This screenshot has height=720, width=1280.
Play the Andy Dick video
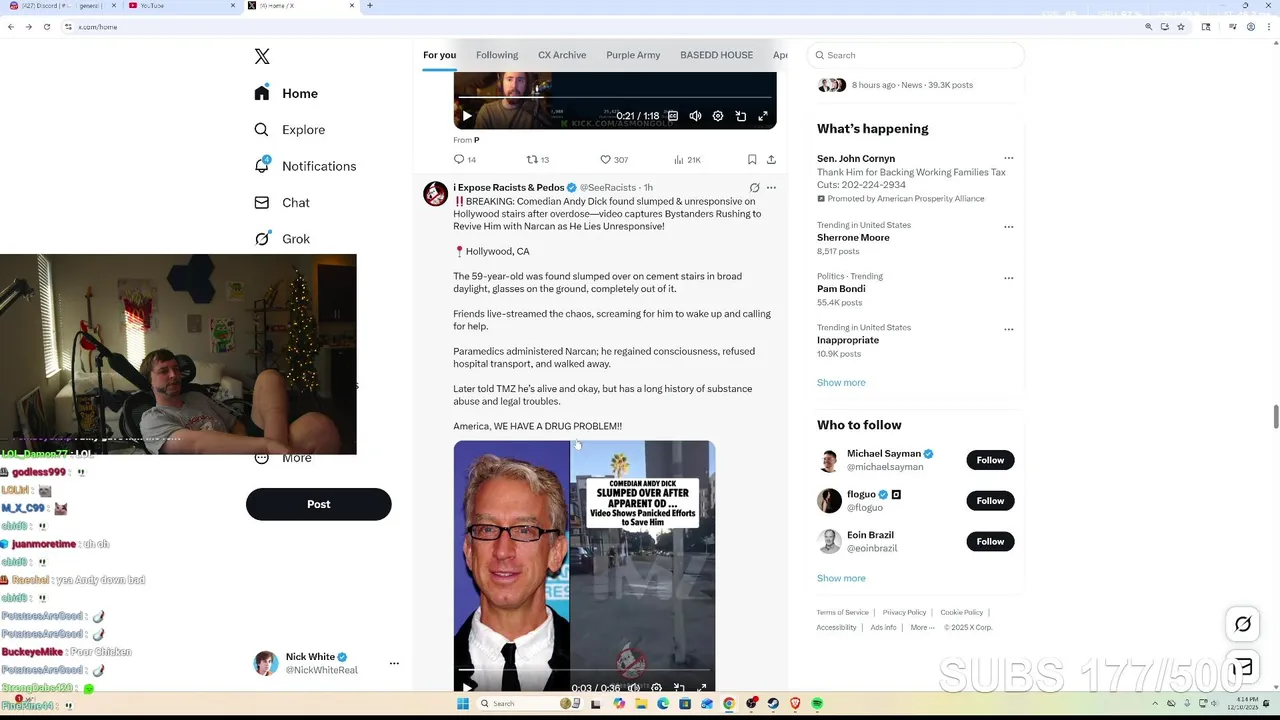point(467,688)
